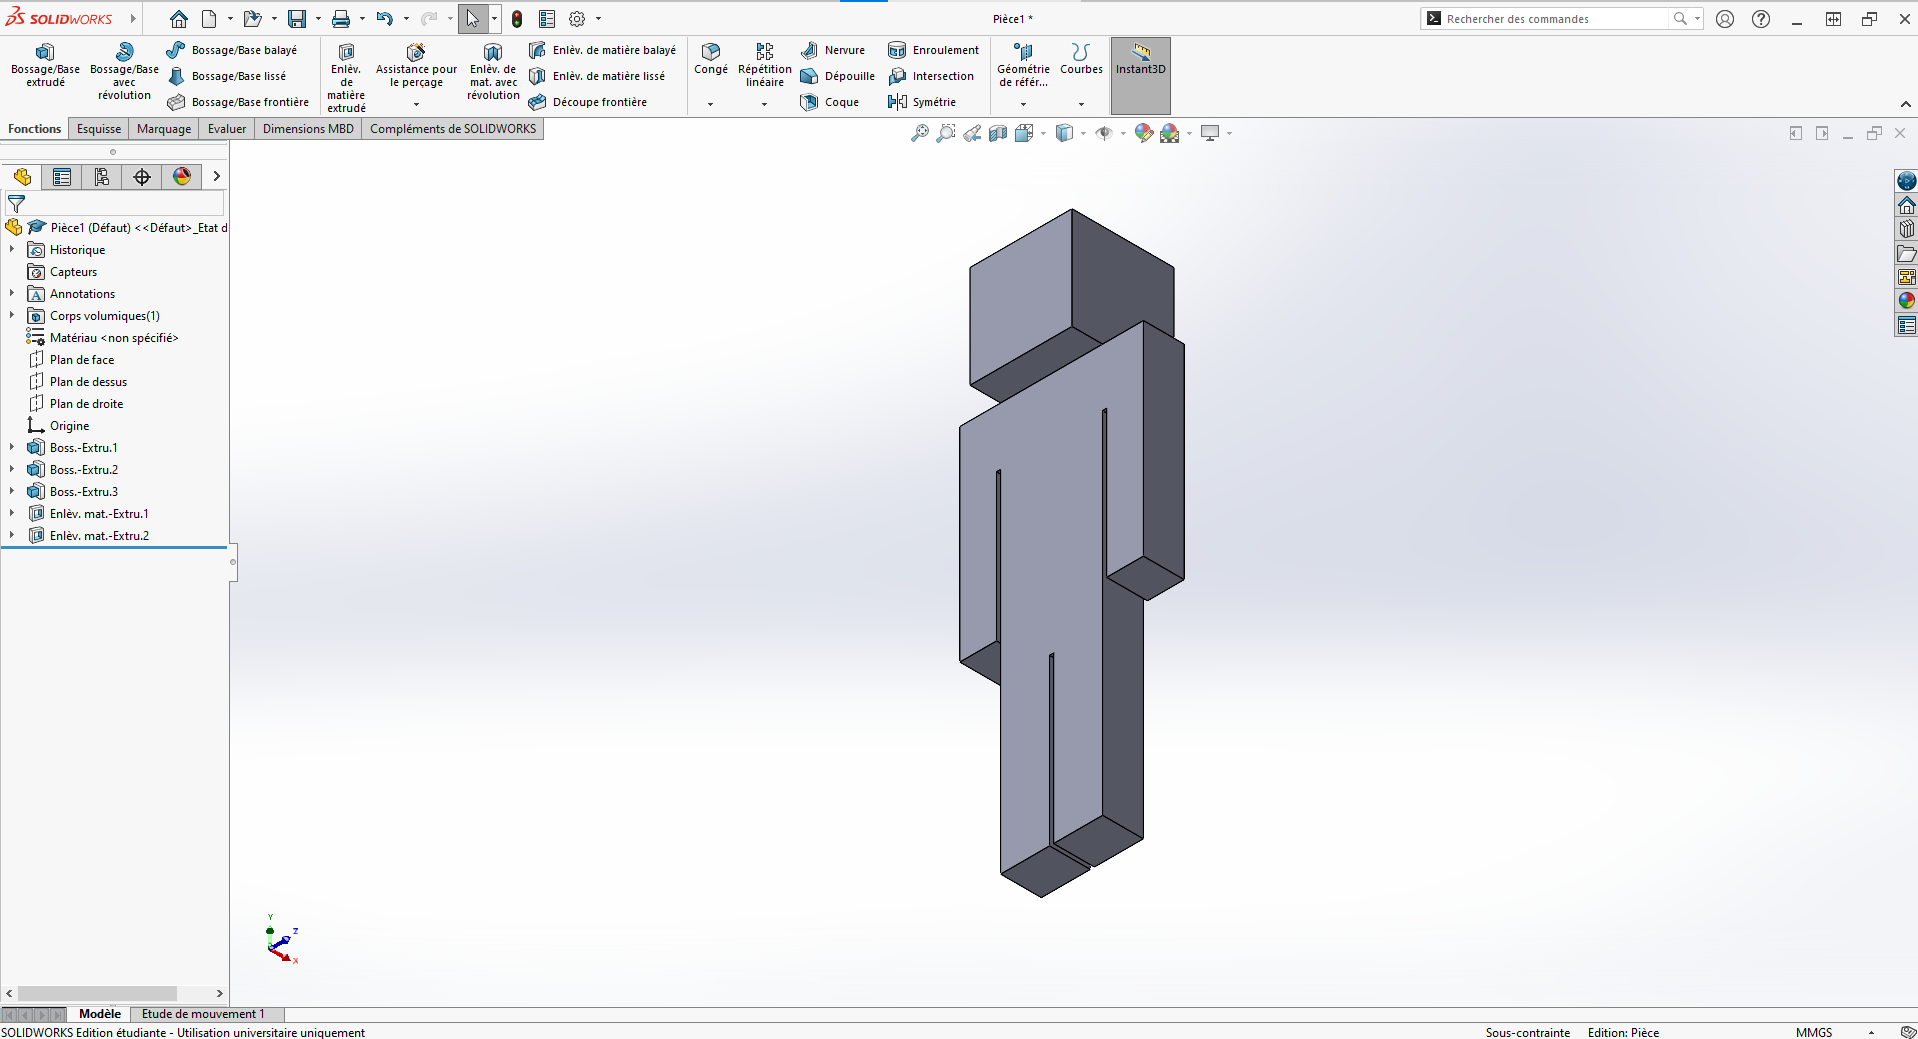Image resolution: width=1918 pixels, height=1039 pixels.
Task: Switch to the Marquage tab
Action: click(x=164, y=129)
